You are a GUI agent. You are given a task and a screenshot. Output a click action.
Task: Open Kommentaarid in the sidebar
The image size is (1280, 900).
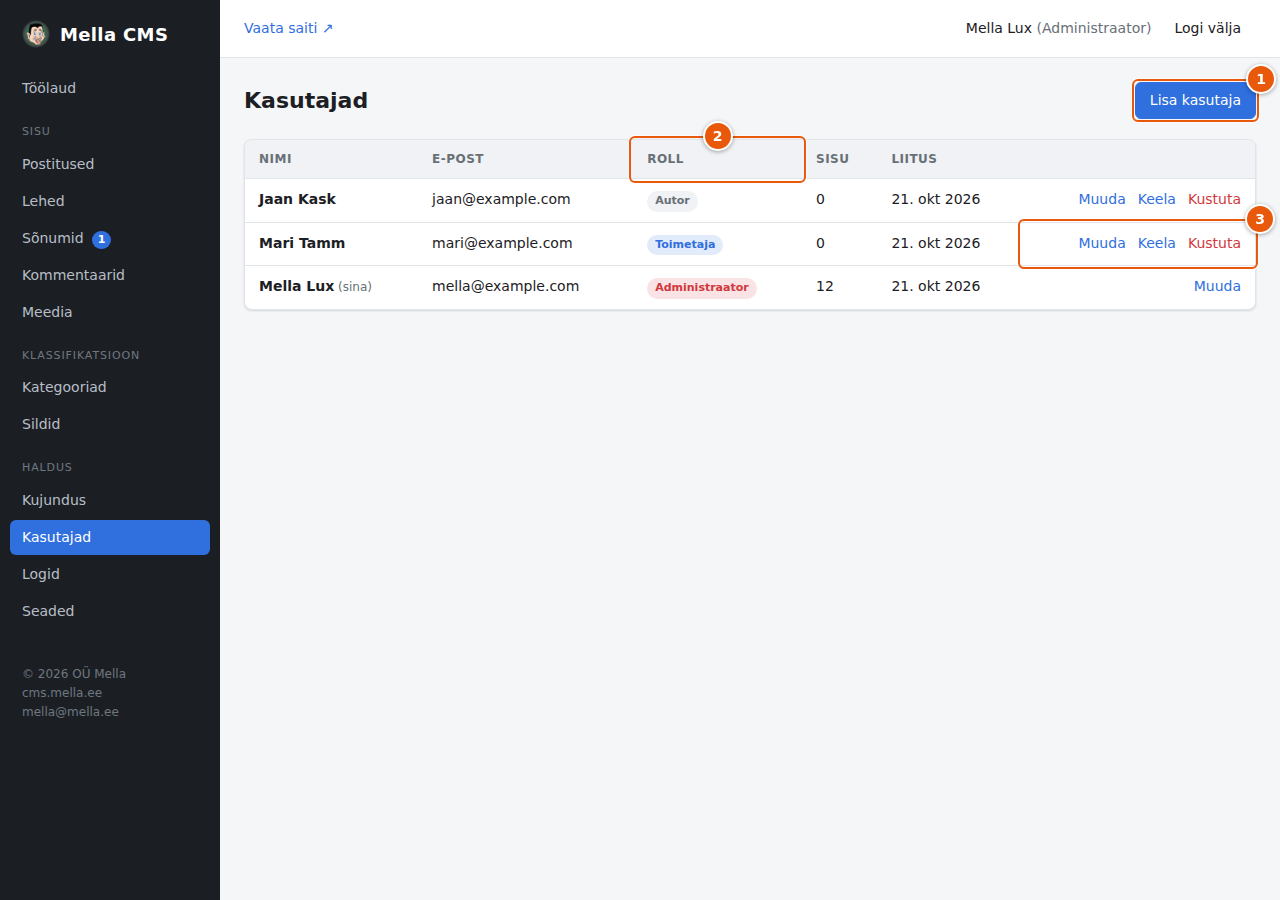pyautogui.click(x=110, y=275)
